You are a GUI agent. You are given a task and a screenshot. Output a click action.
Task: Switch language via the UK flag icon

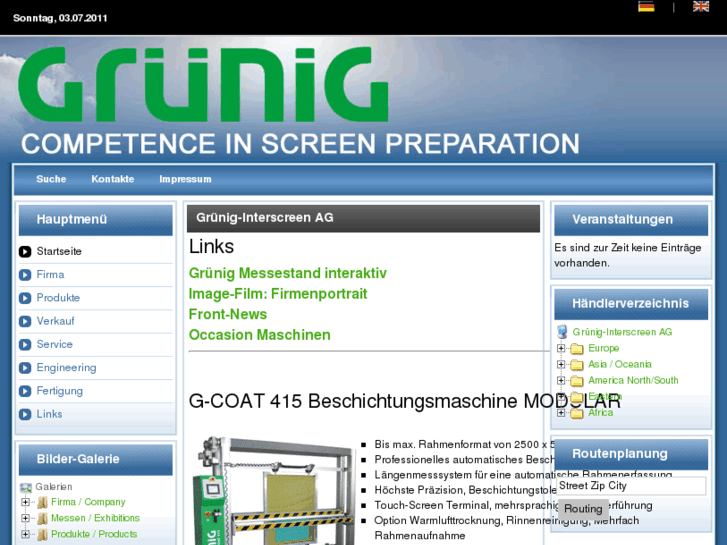coord(701,6)
